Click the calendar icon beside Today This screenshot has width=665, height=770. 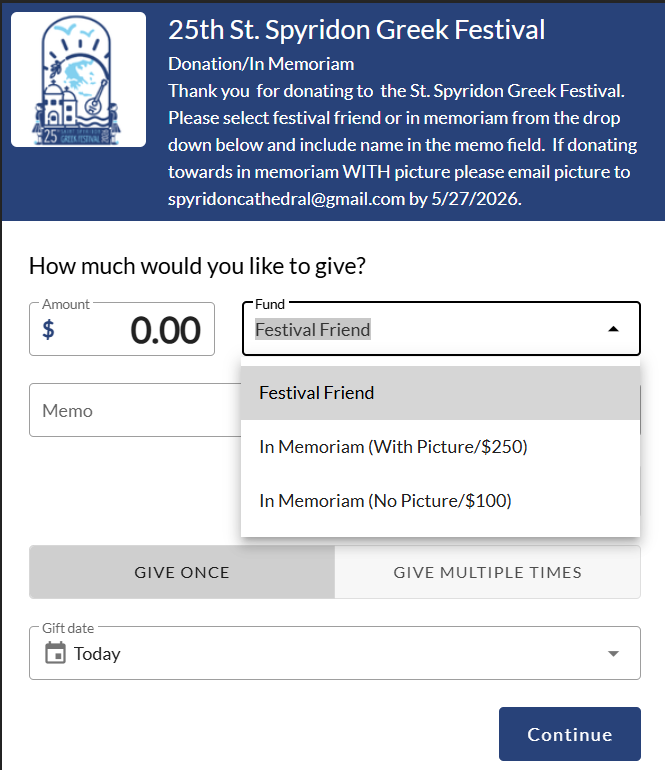(x=56, y=654)
